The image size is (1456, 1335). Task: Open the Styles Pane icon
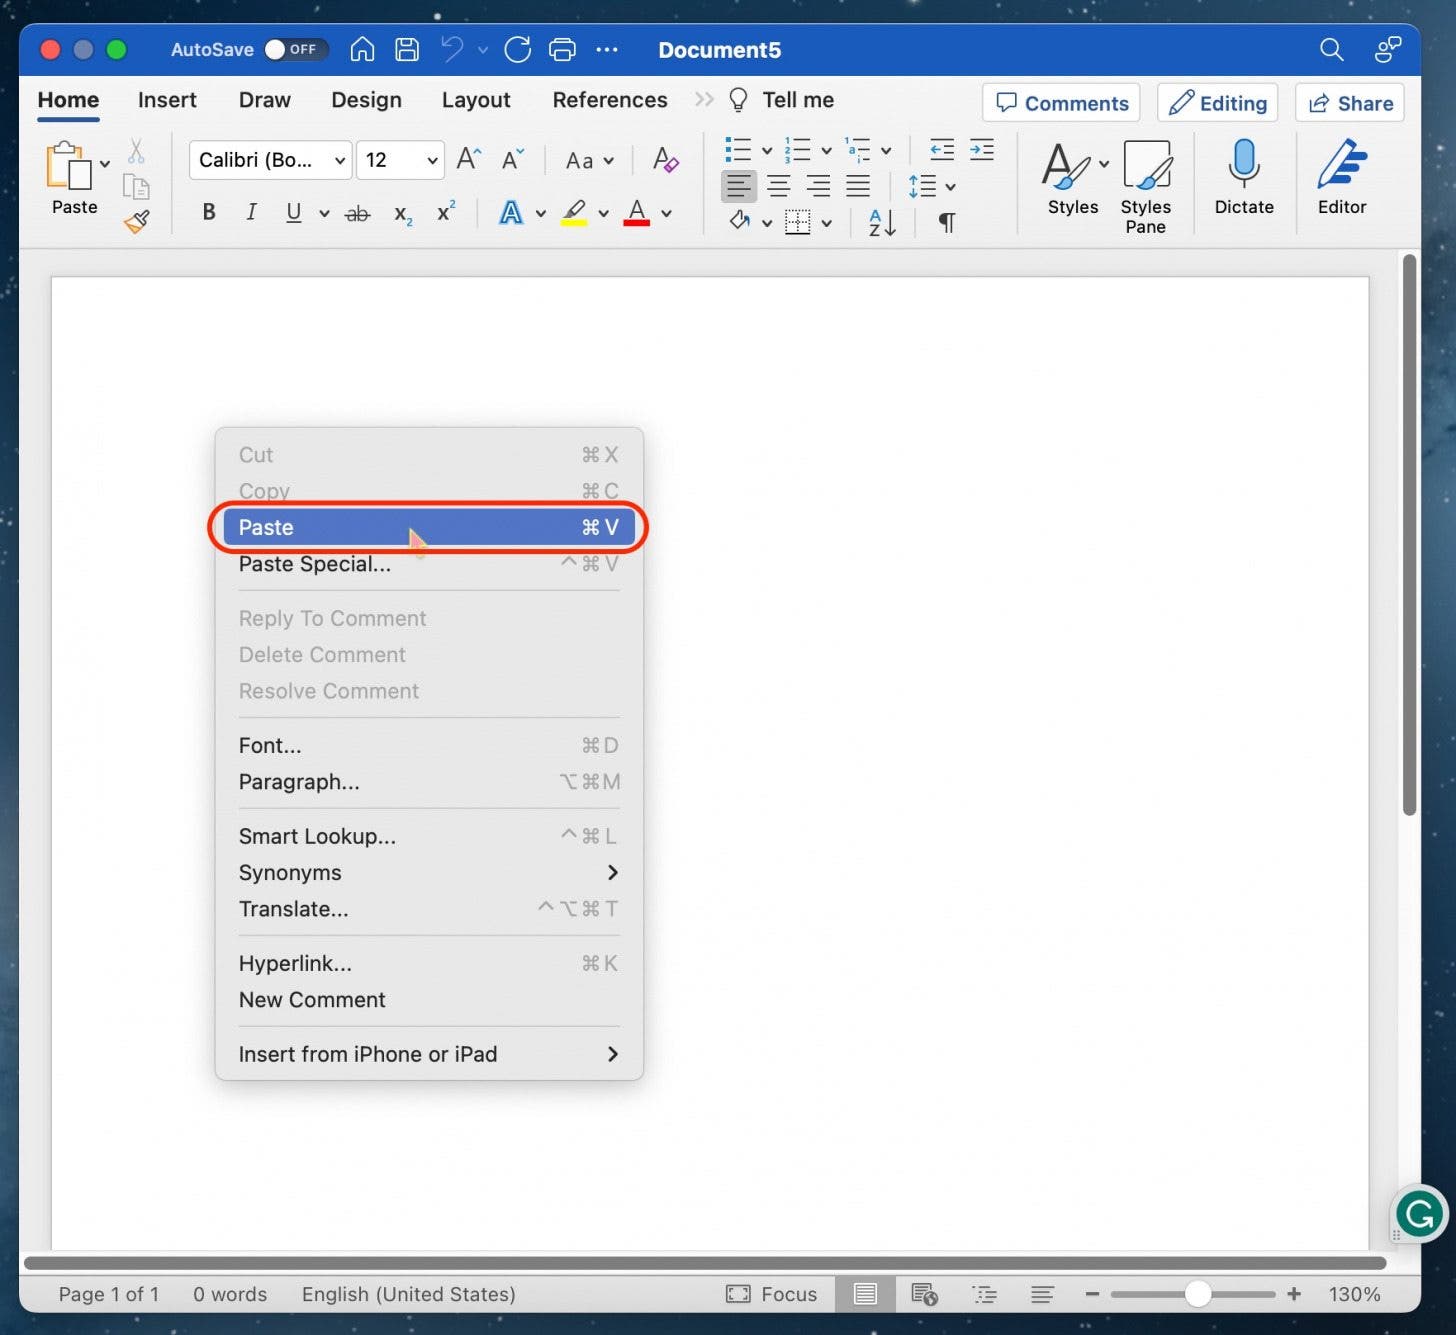[x=1146, y=166]
